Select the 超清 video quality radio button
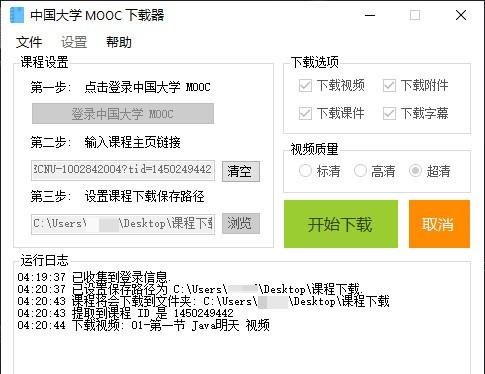485x374 pixels. pyautogui.click(x=415, y=171)
